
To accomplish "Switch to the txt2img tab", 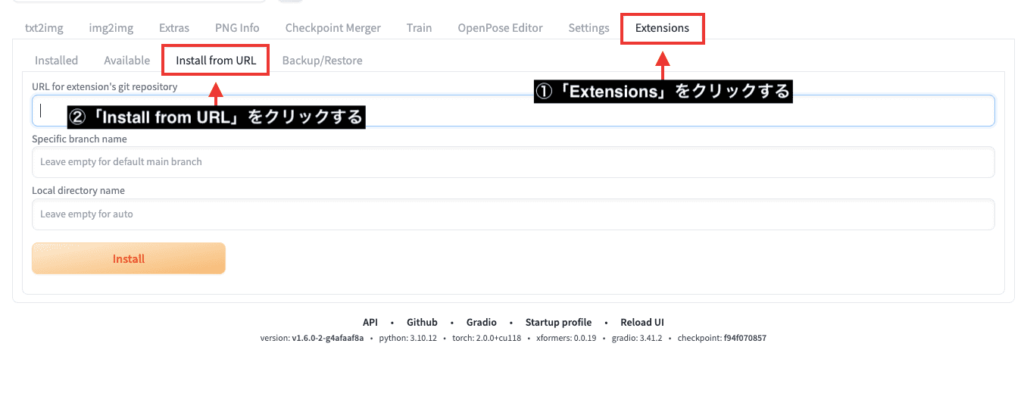I will pos(44,27).
